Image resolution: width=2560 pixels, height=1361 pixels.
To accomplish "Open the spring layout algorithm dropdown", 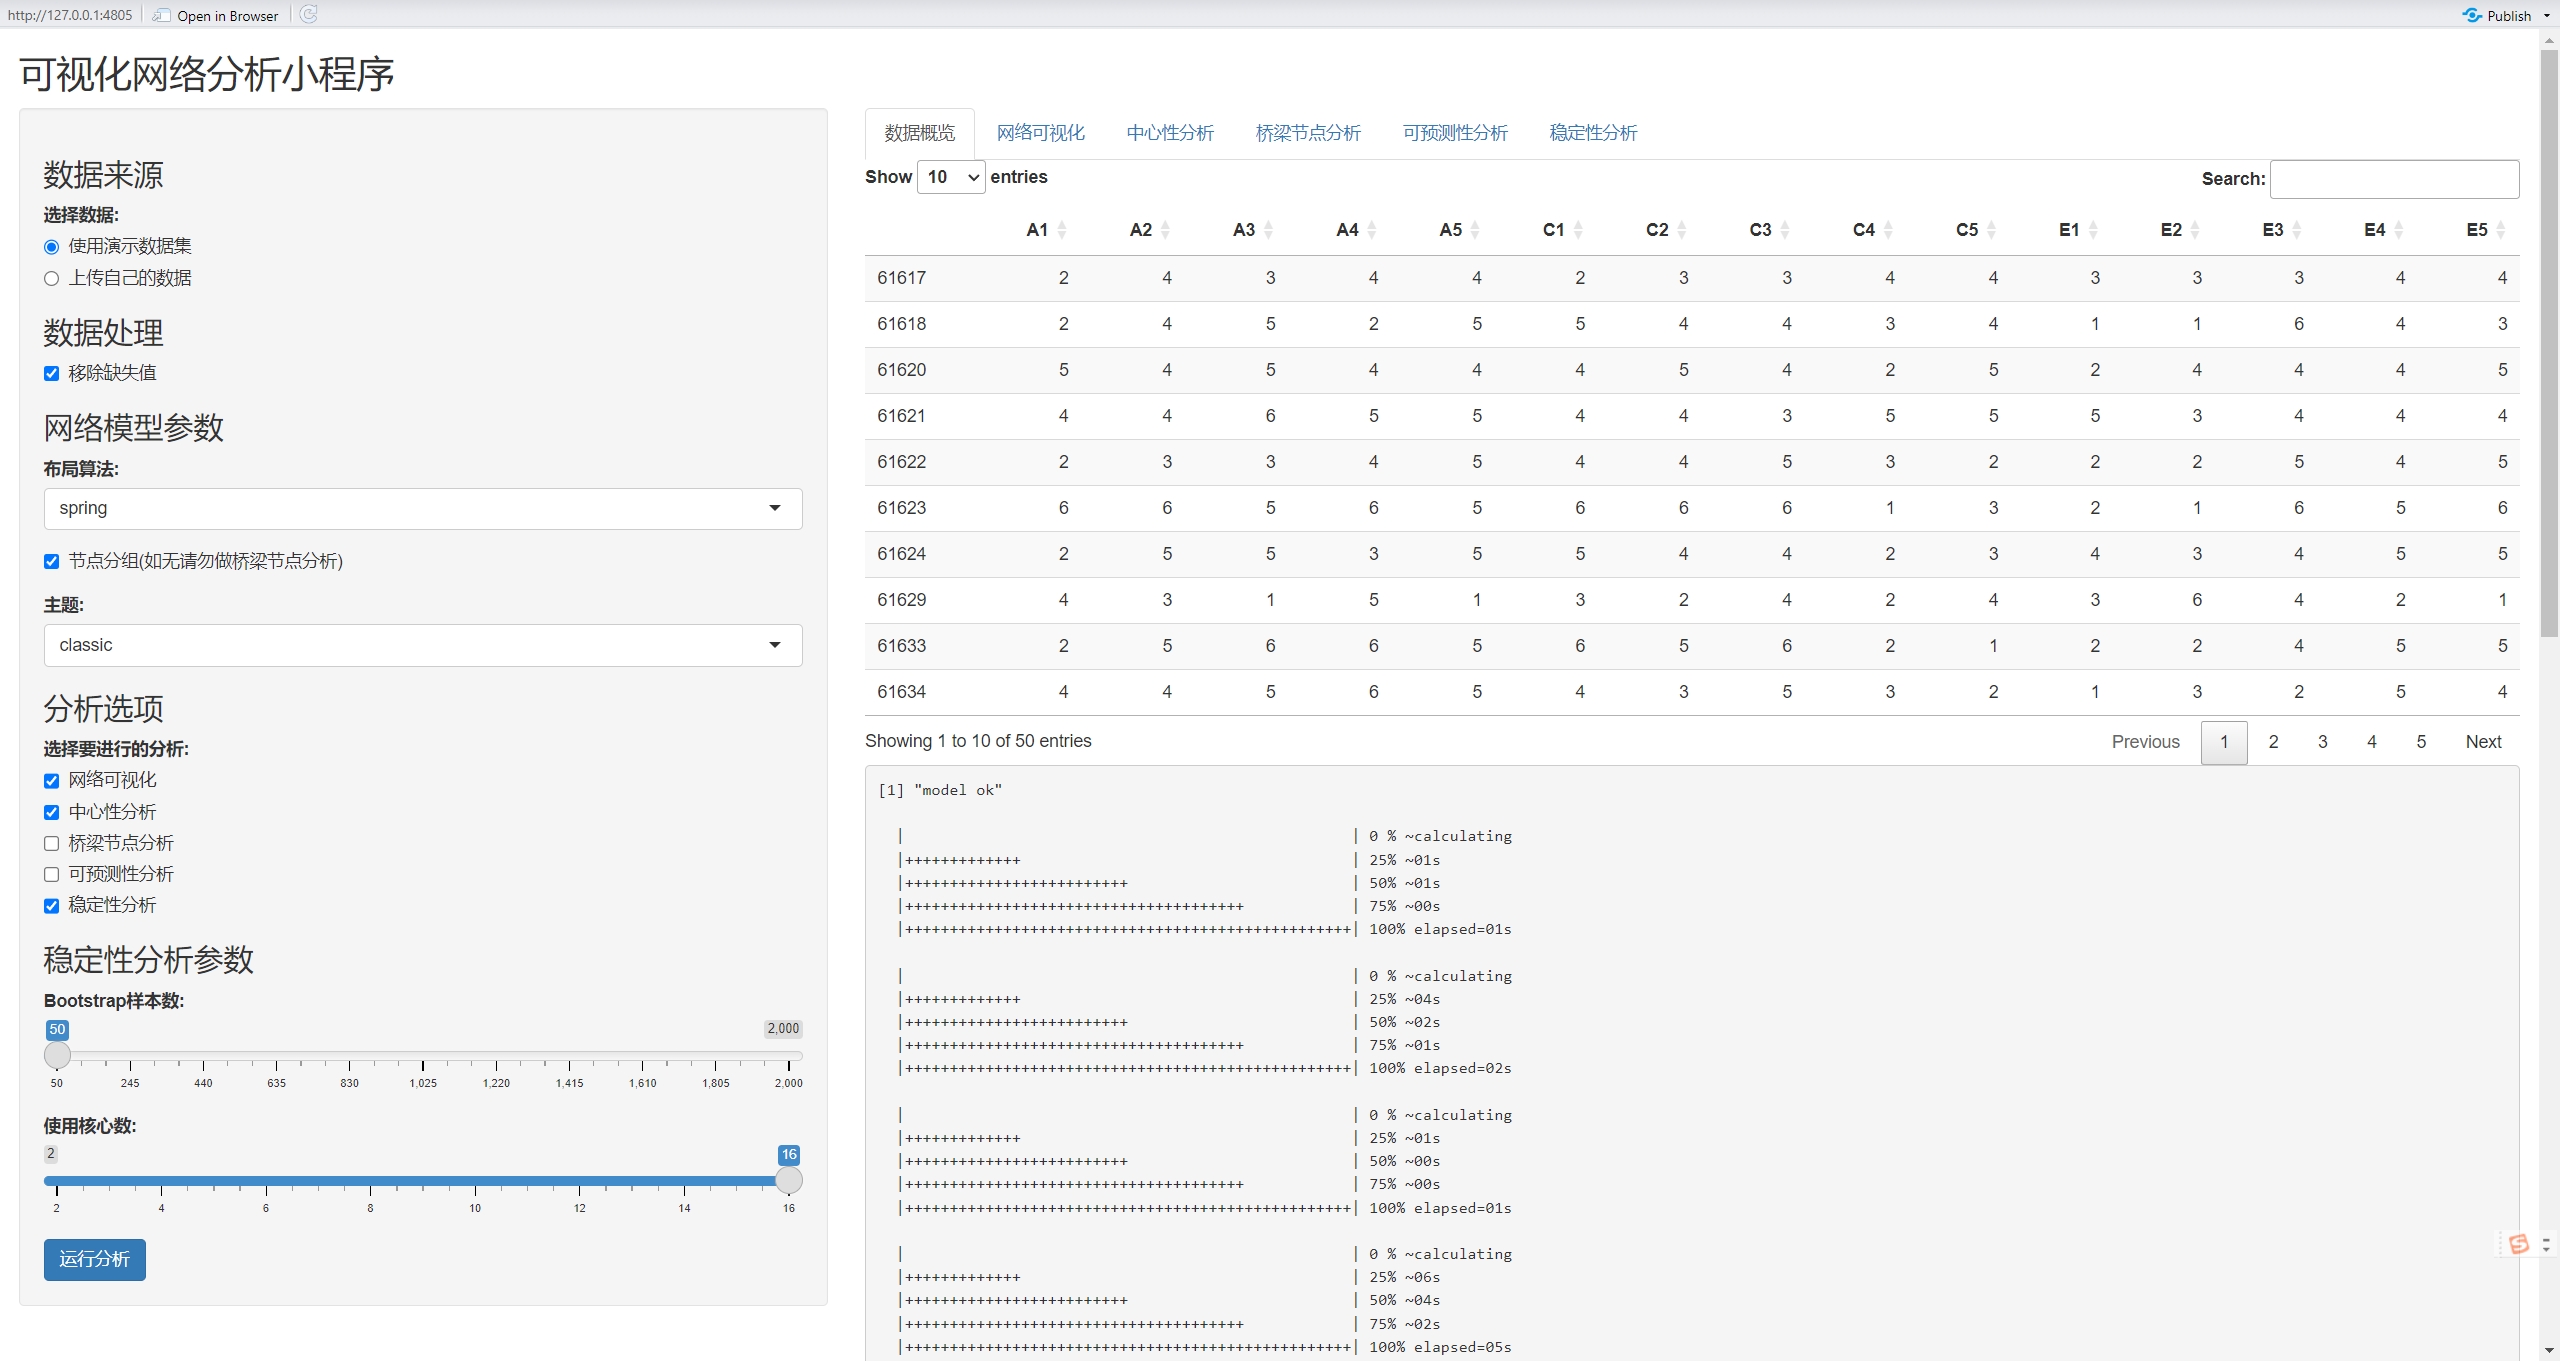I will pyautogui.click(x=423, y=509).
